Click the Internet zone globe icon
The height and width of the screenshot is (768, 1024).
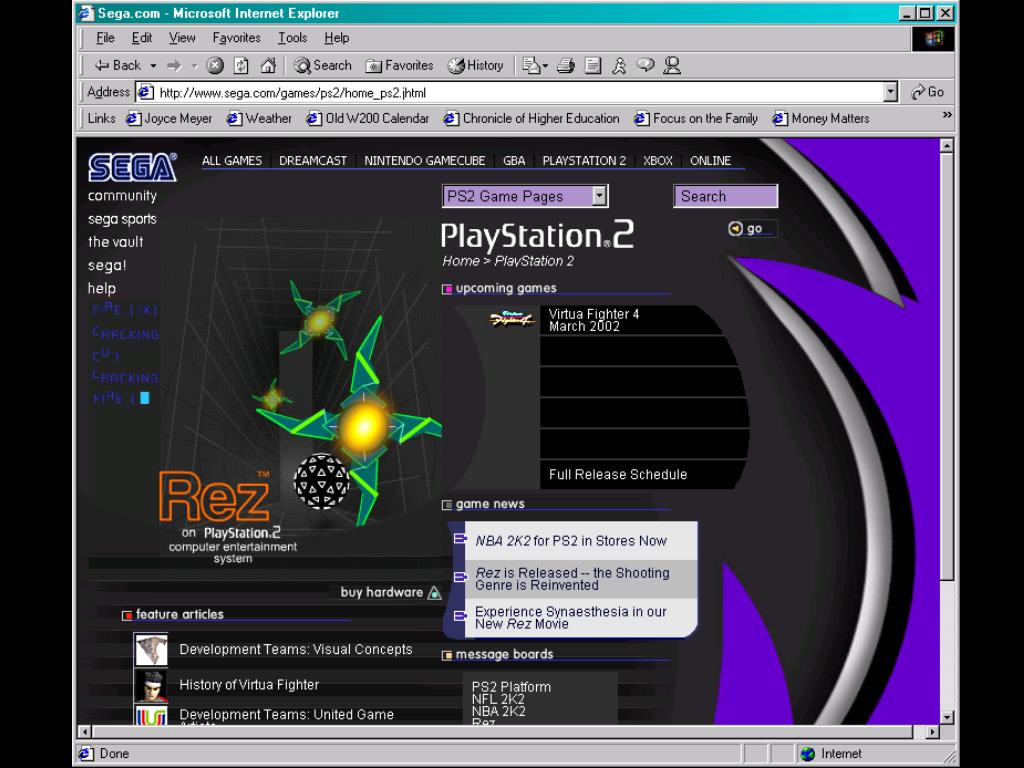point(808,754)
